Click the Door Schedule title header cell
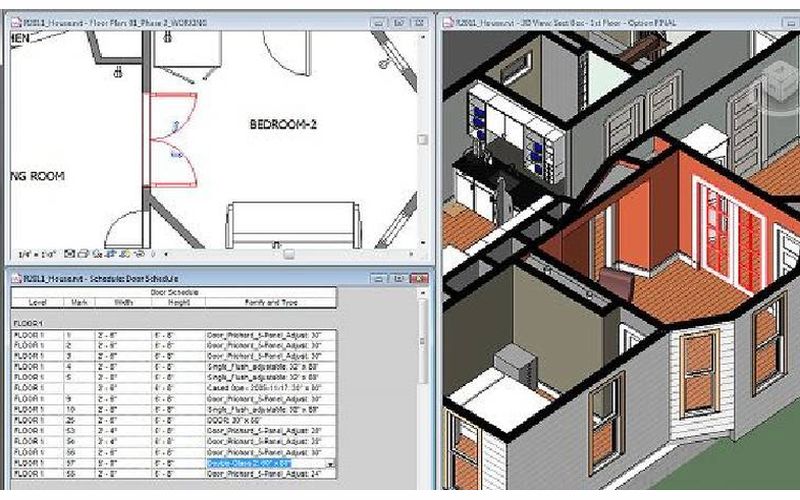 coord(174,292)
